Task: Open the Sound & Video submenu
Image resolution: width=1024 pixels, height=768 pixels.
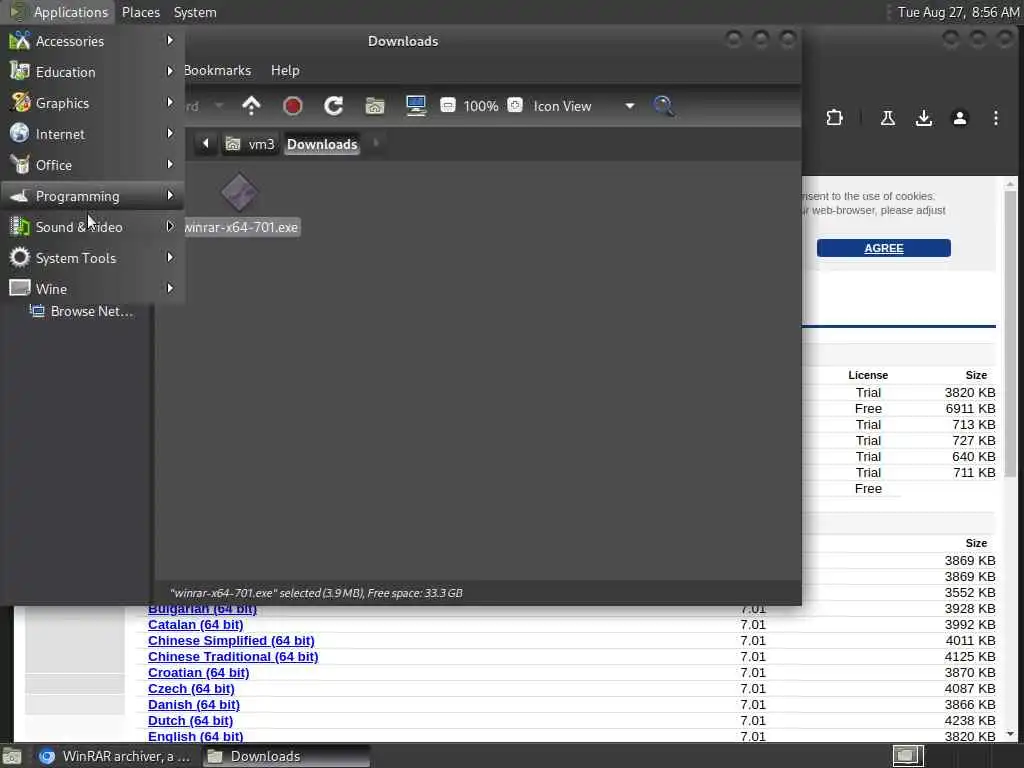Action: (x=92, y=227)
